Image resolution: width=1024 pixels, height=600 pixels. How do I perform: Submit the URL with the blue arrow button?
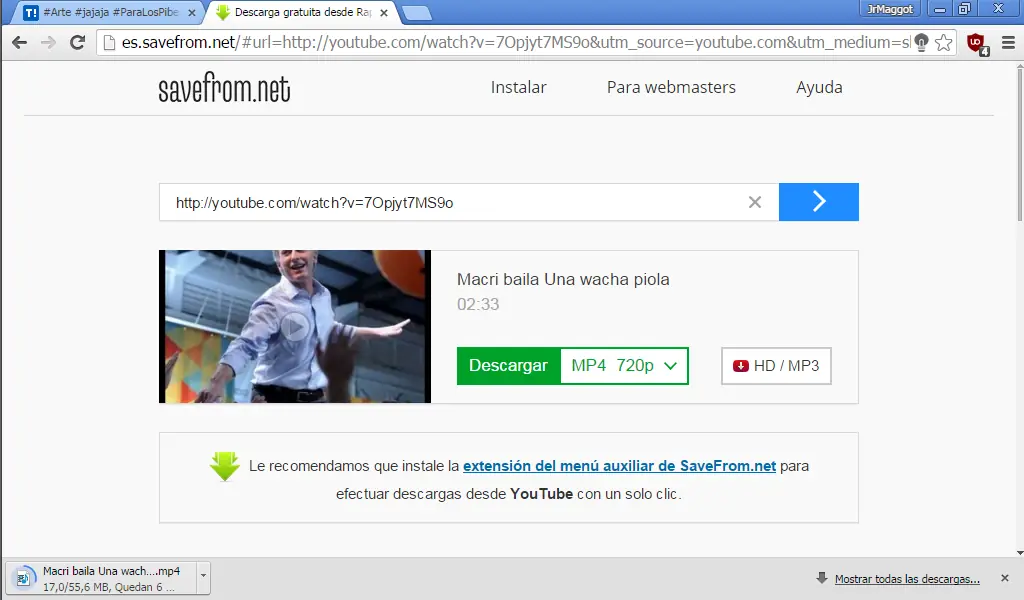(x=818, y=202)
